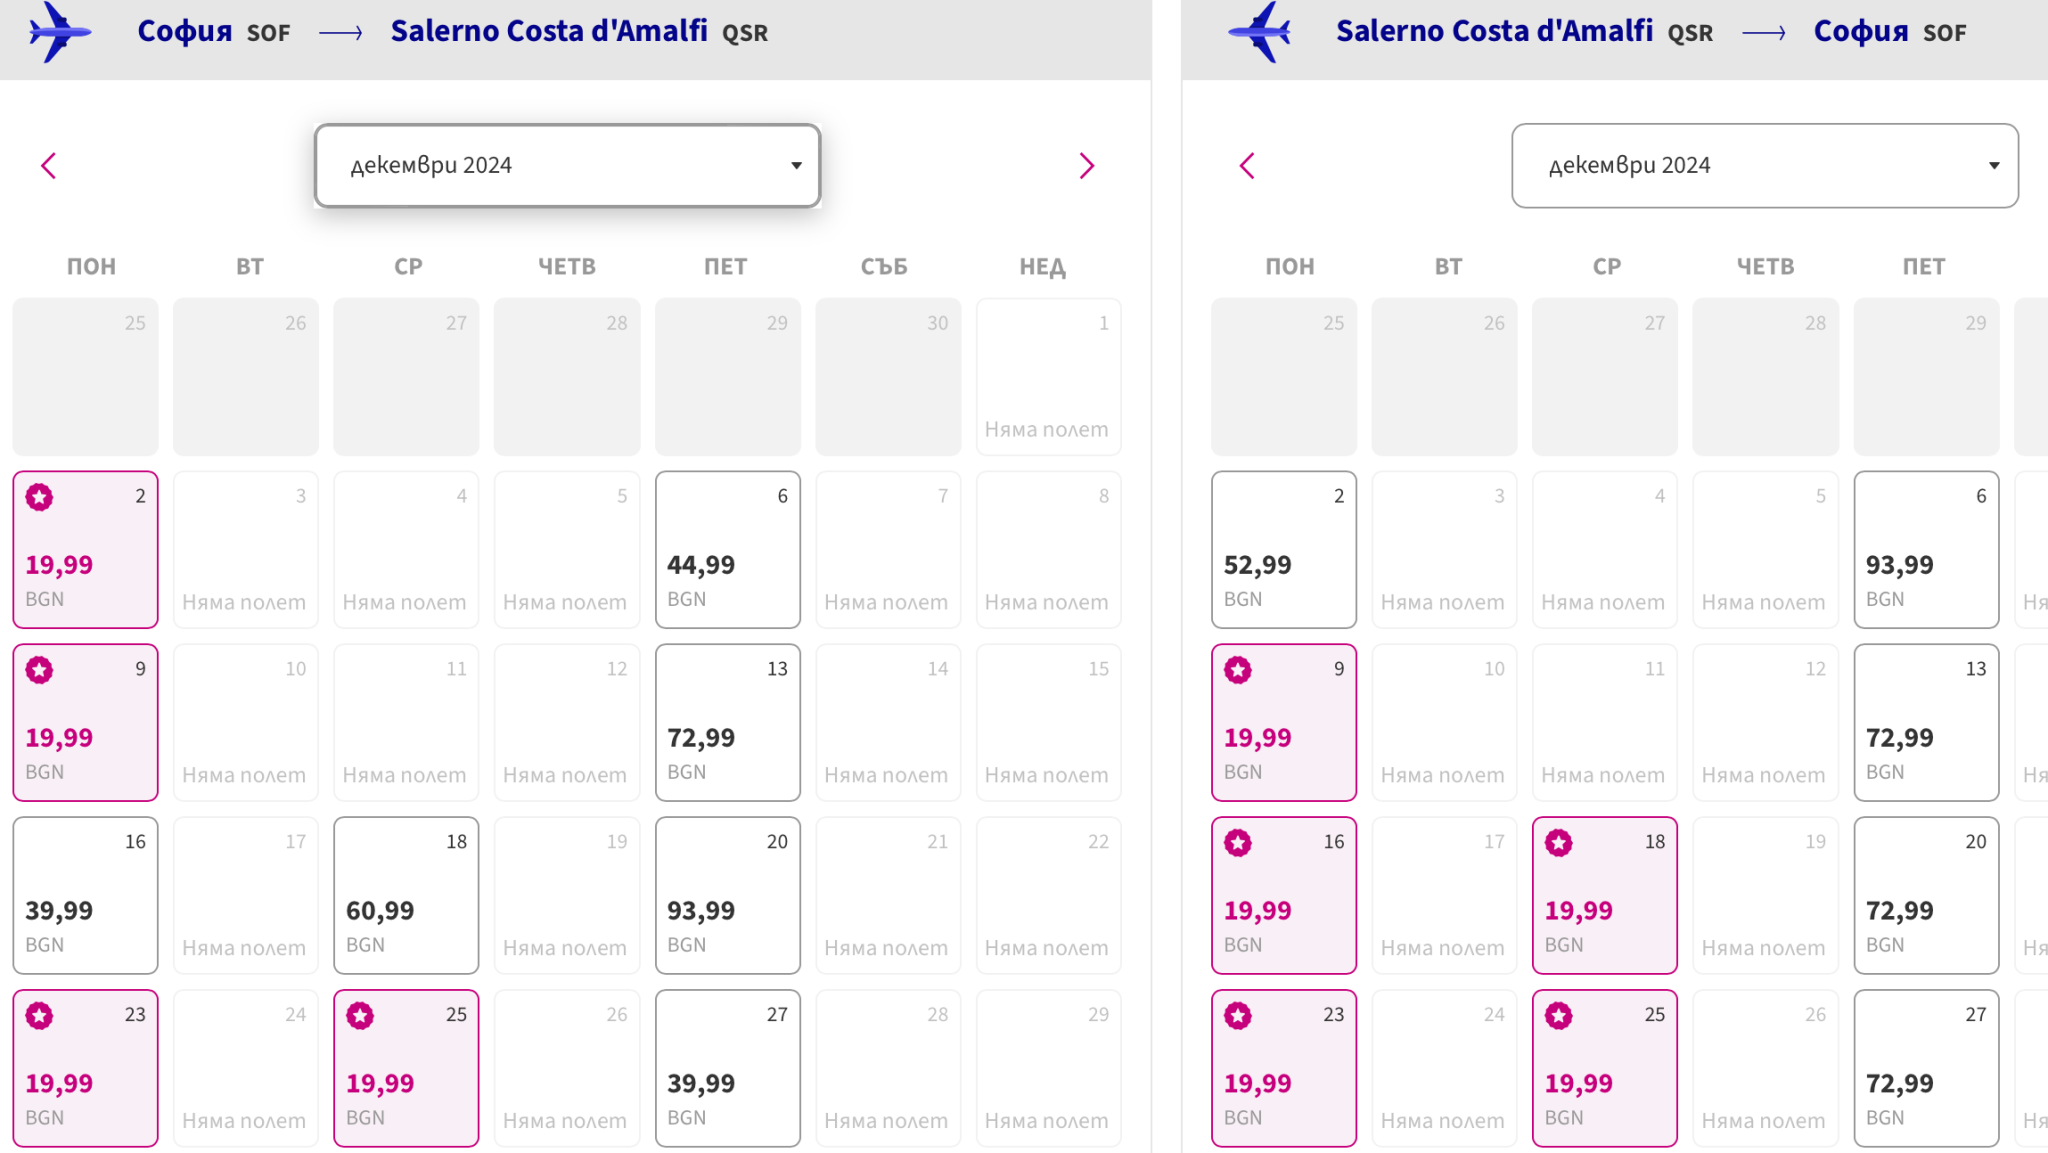The image size is (2048, 1153).
Task: Pick outbound December 18 fare 60,99 BGN
Action: pyautogui.click(x=406, y=896)
